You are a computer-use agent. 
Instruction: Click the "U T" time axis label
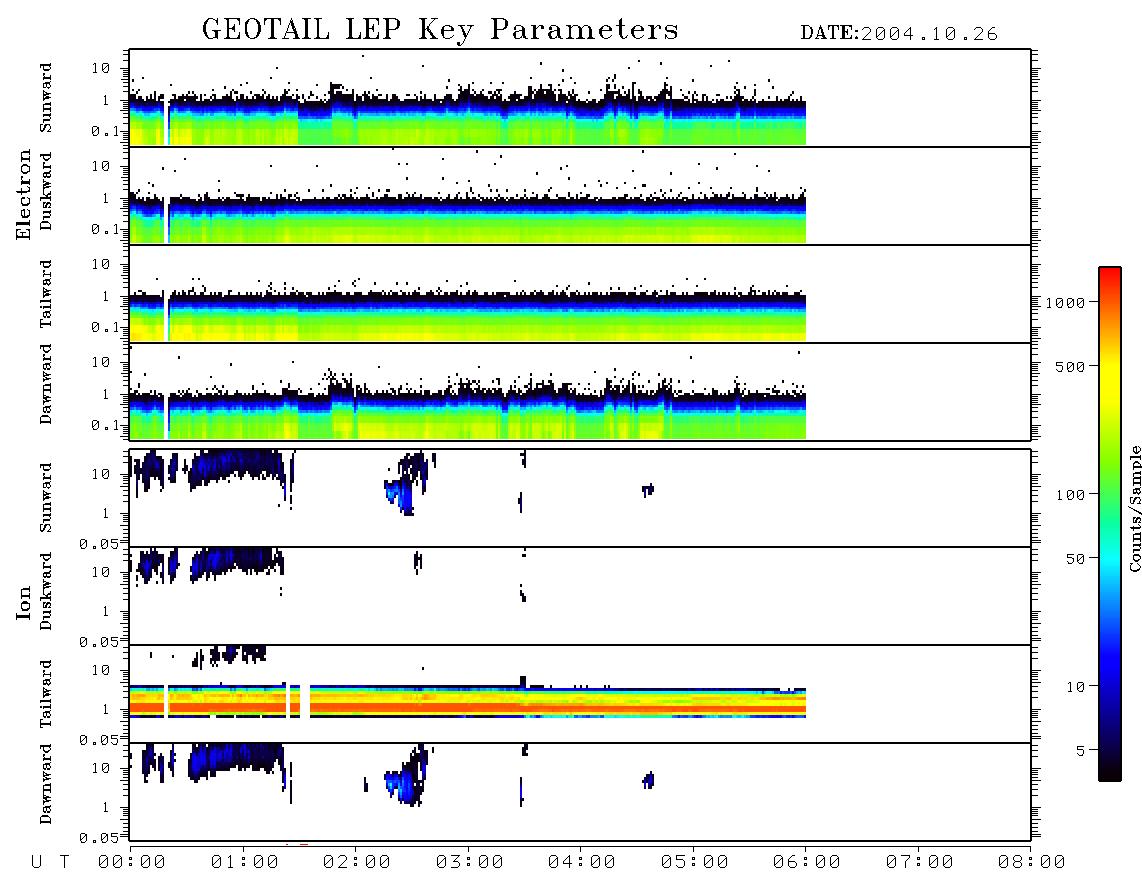[50, 863]
